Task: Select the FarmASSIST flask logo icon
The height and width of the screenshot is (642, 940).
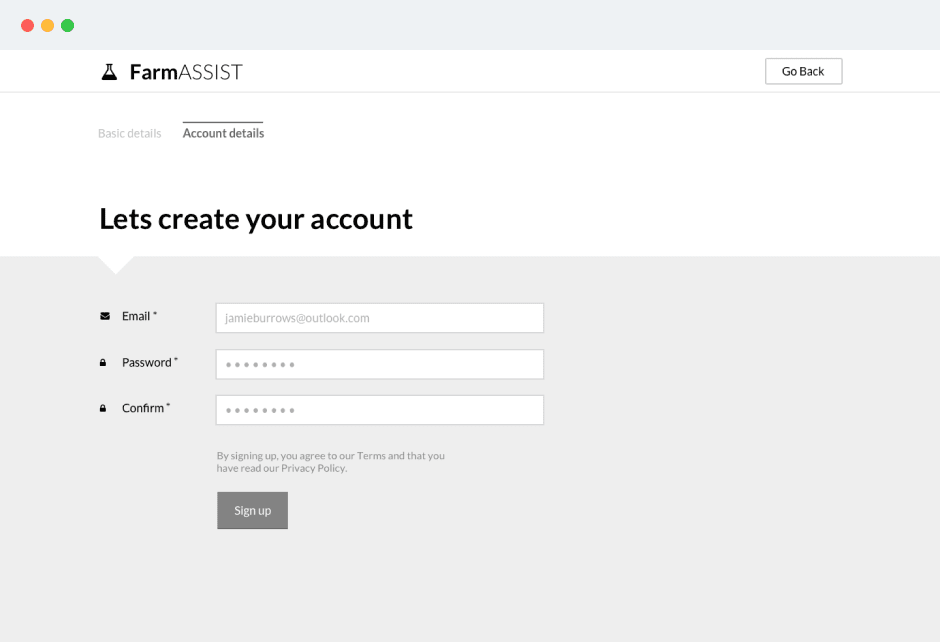Action: (x=109, y=70)
